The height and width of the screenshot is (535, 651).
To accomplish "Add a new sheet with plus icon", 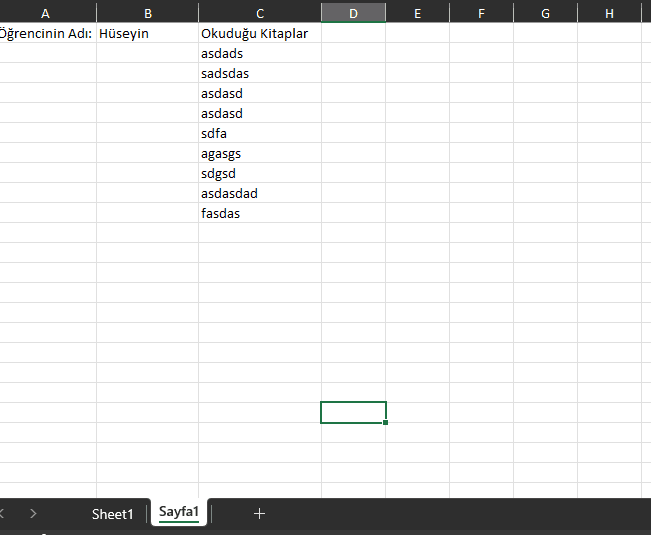I will (x=259, y=513).
